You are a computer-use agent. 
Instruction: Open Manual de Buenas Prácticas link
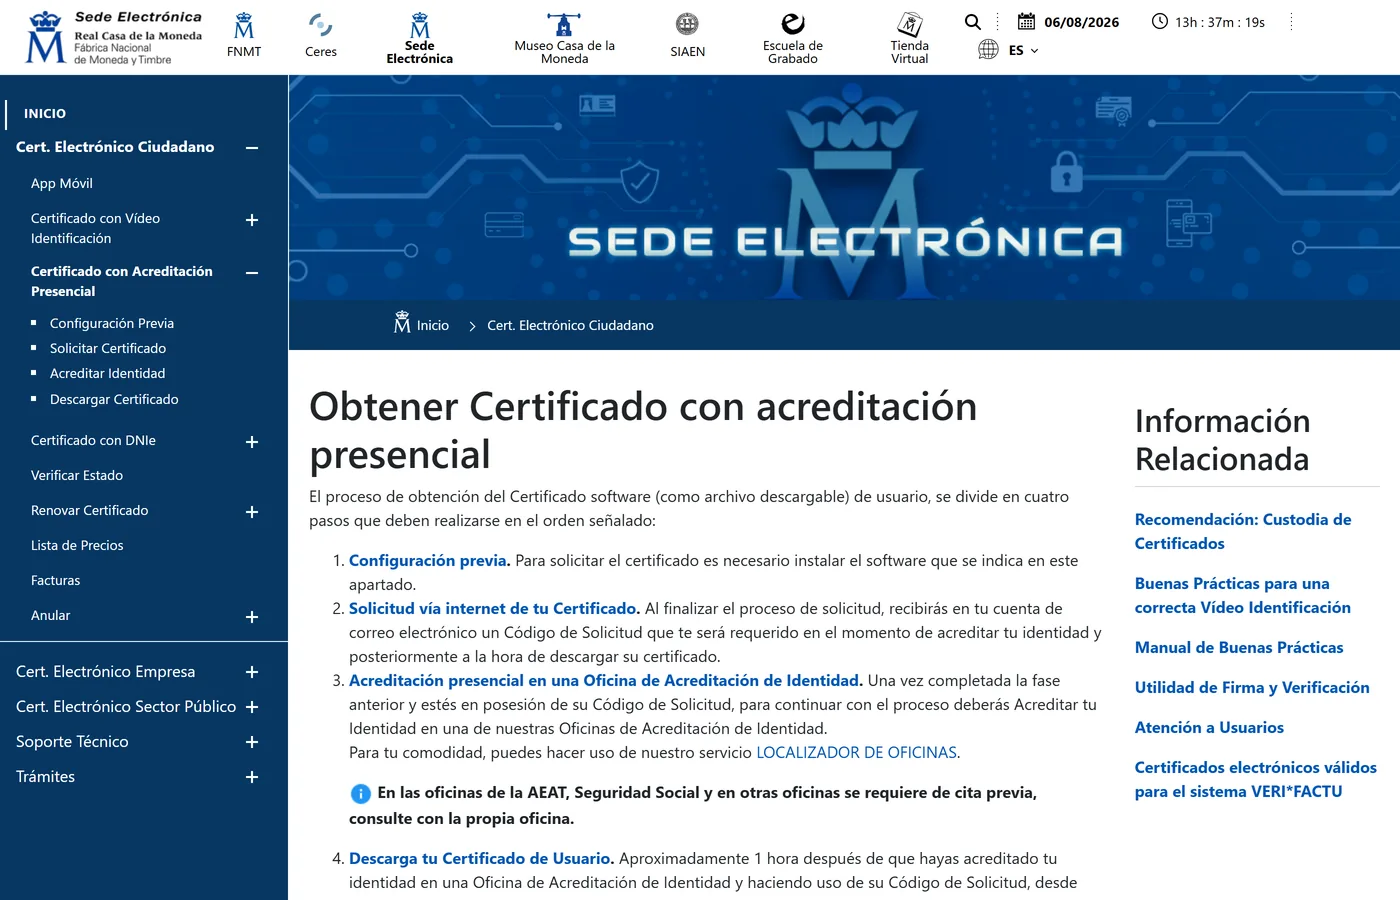pyautogui.click(x=1239, y=648)
